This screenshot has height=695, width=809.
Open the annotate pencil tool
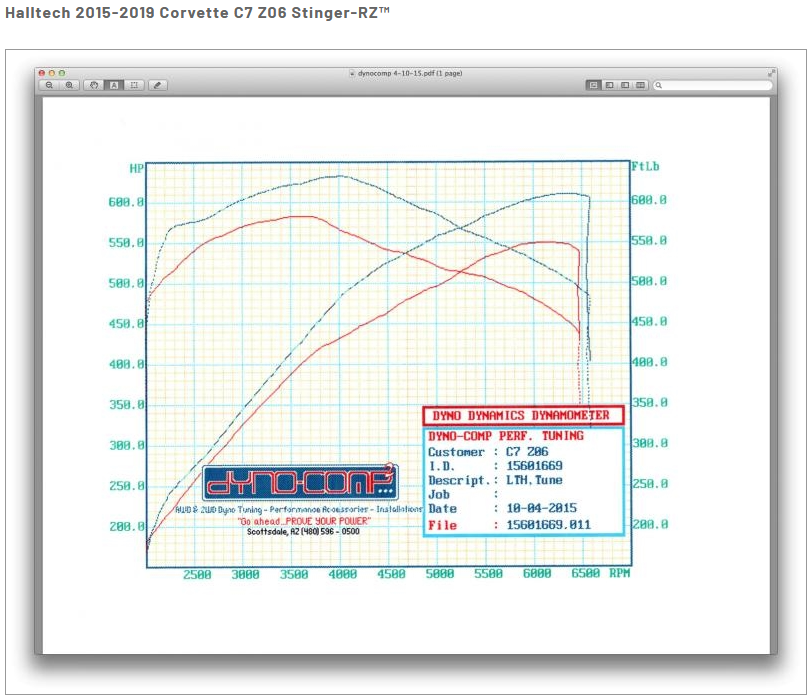[158, 85]
